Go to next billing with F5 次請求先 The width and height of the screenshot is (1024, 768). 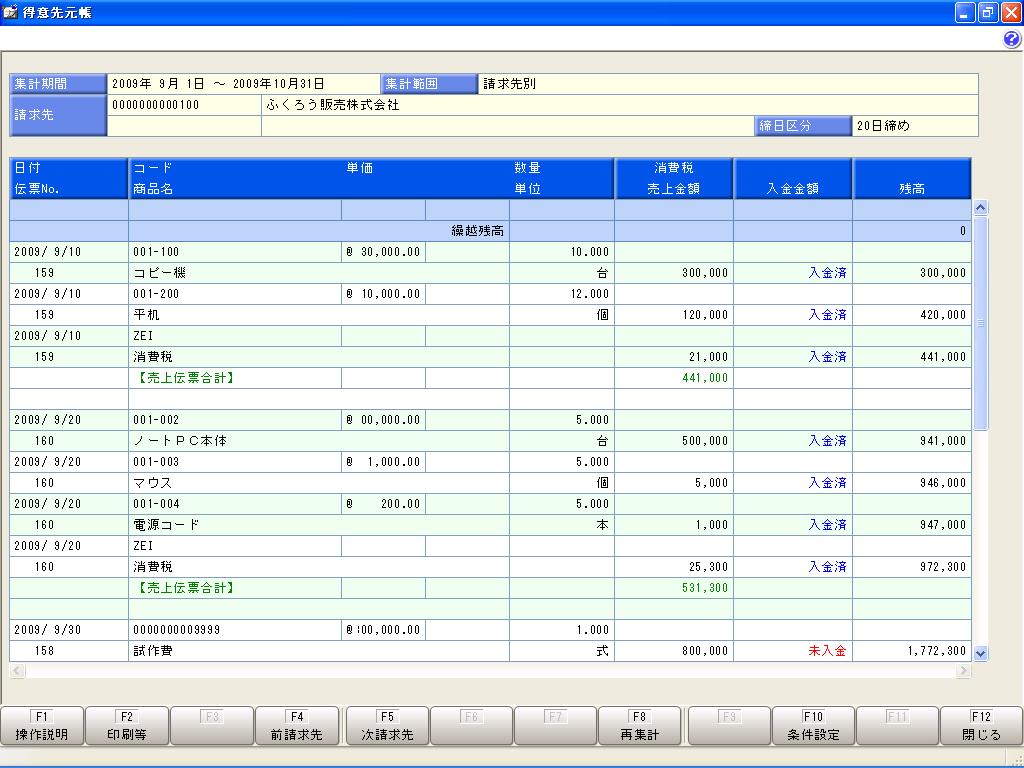point(387,726)
